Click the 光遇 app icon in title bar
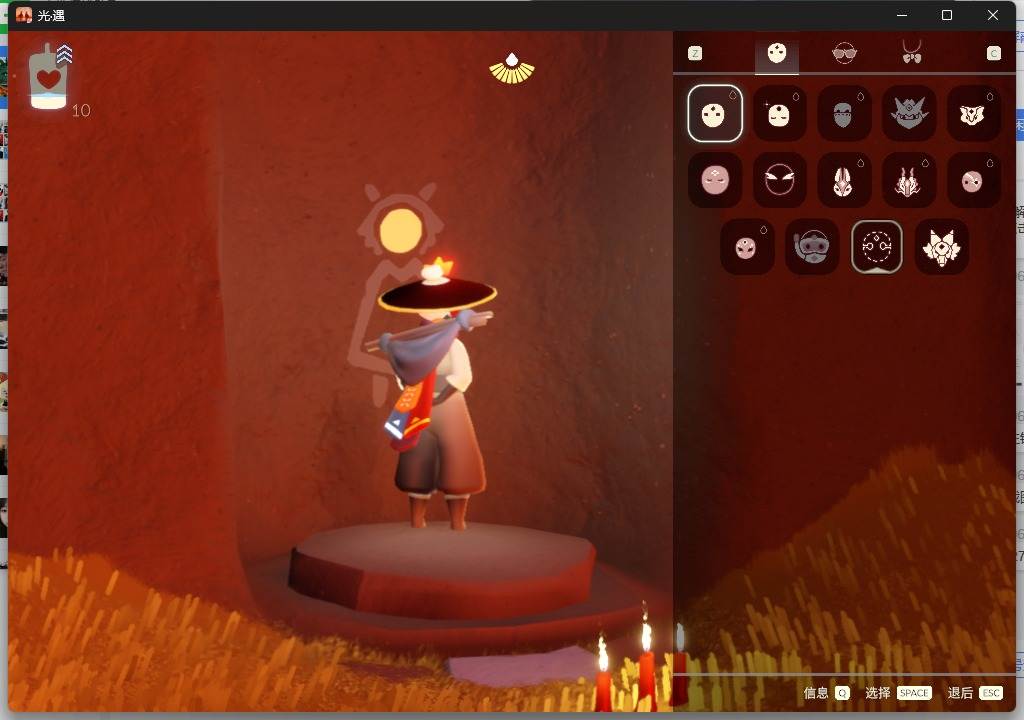The image size is (1024, 720). [24, 15]
